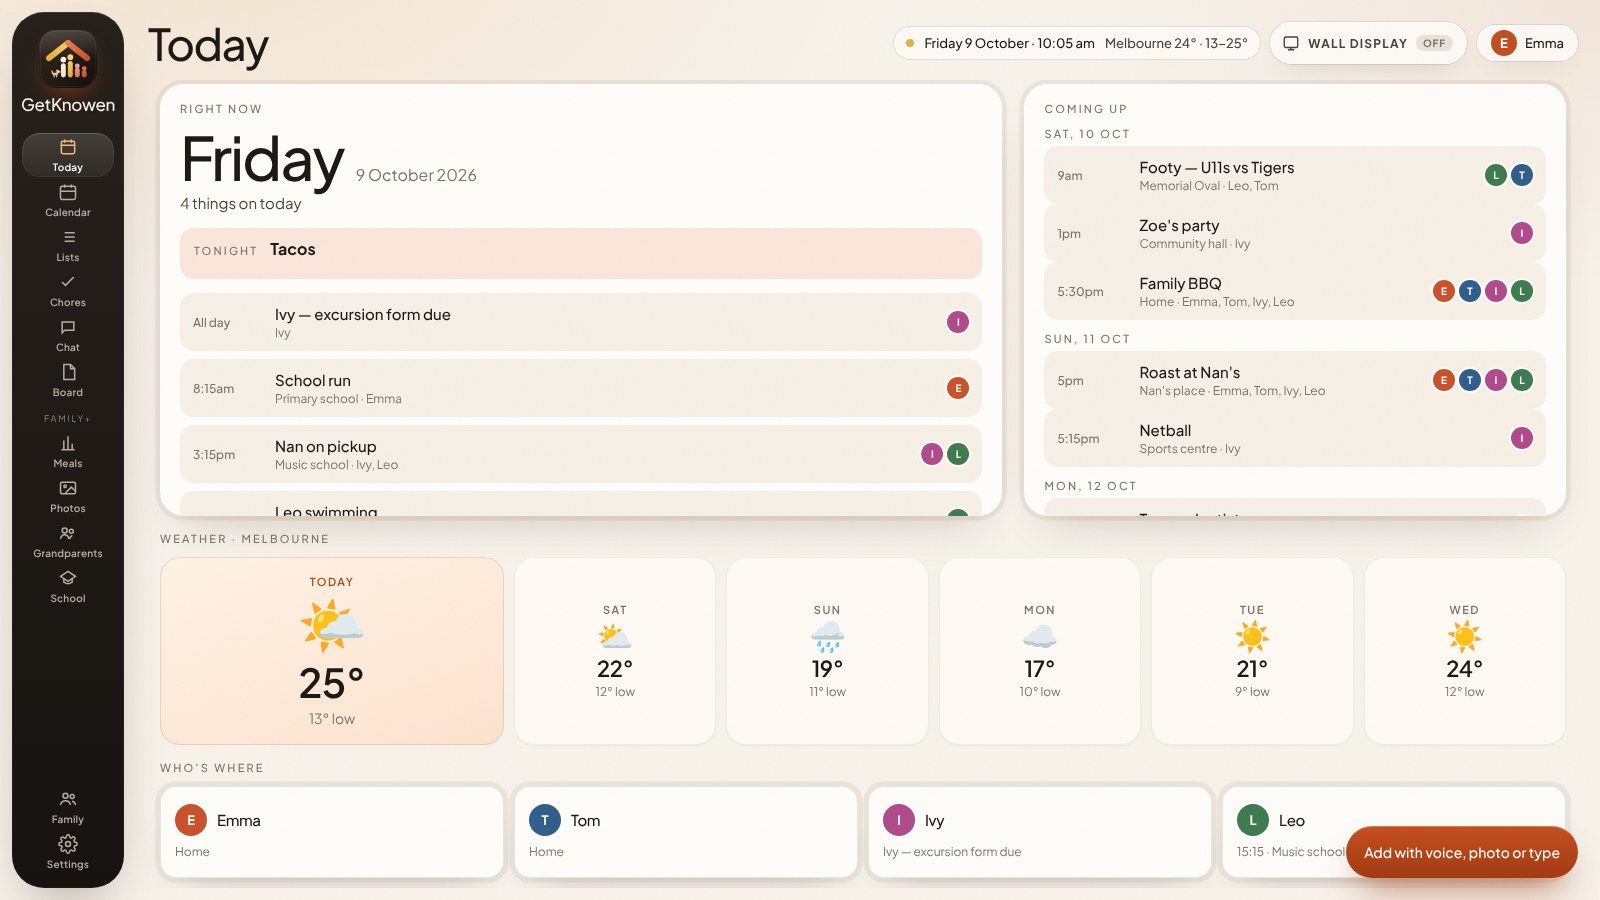Open the School section
Screen dimensions: 1600x900
(x=68, y=586)
